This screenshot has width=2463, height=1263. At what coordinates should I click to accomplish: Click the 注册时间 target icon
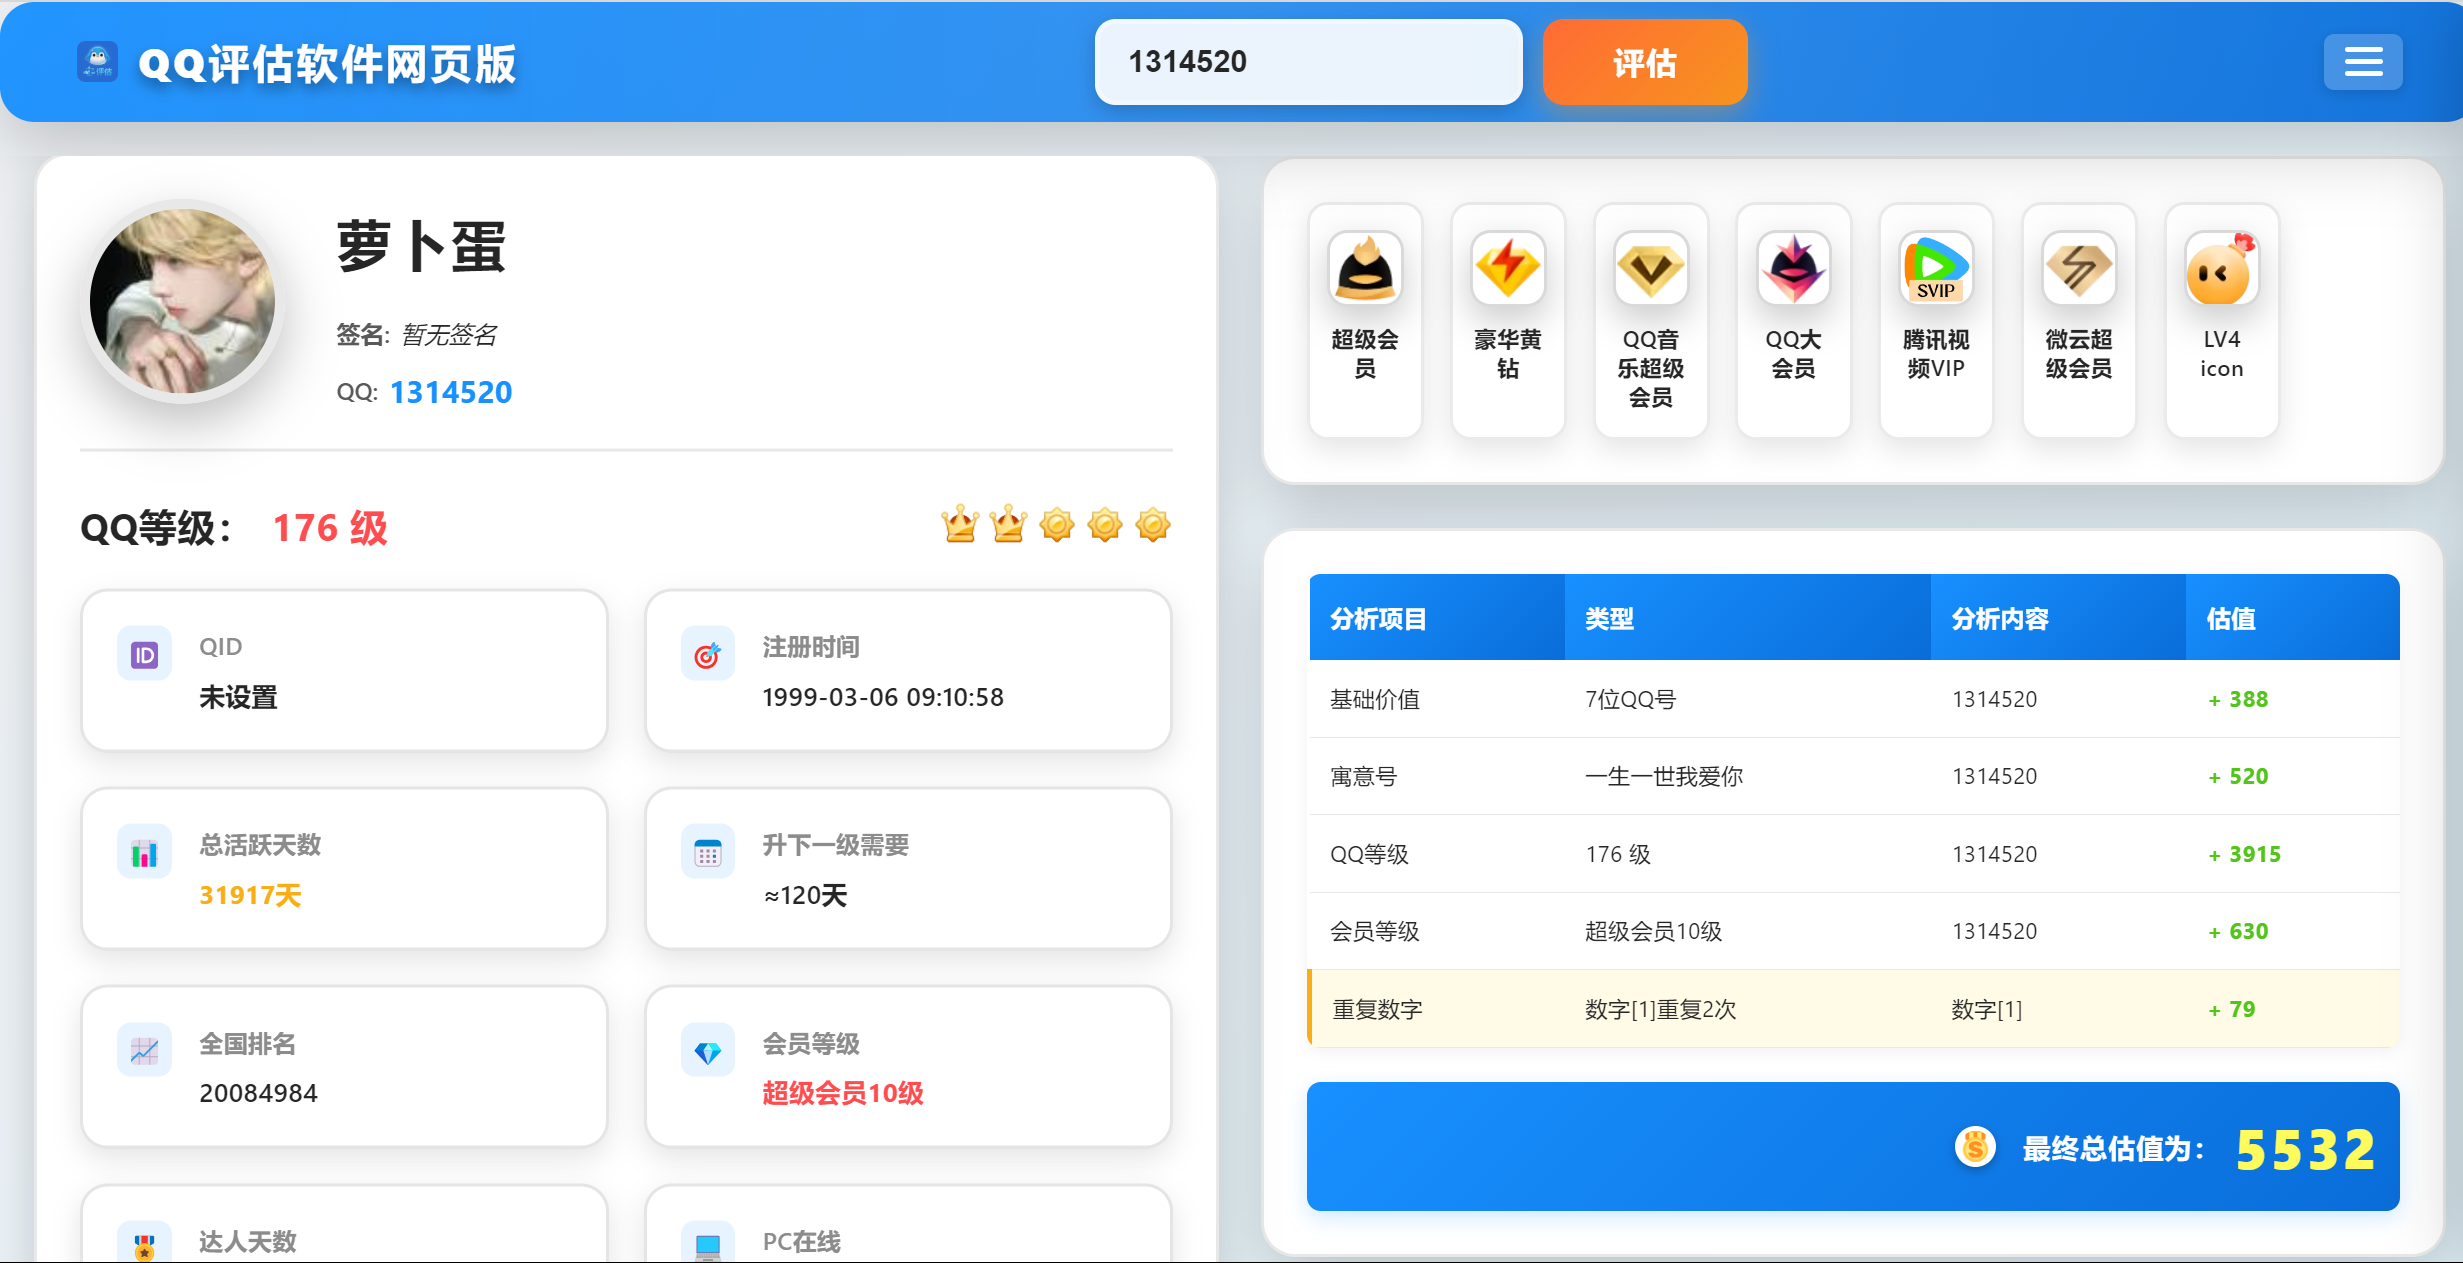(x=707, y=655)
